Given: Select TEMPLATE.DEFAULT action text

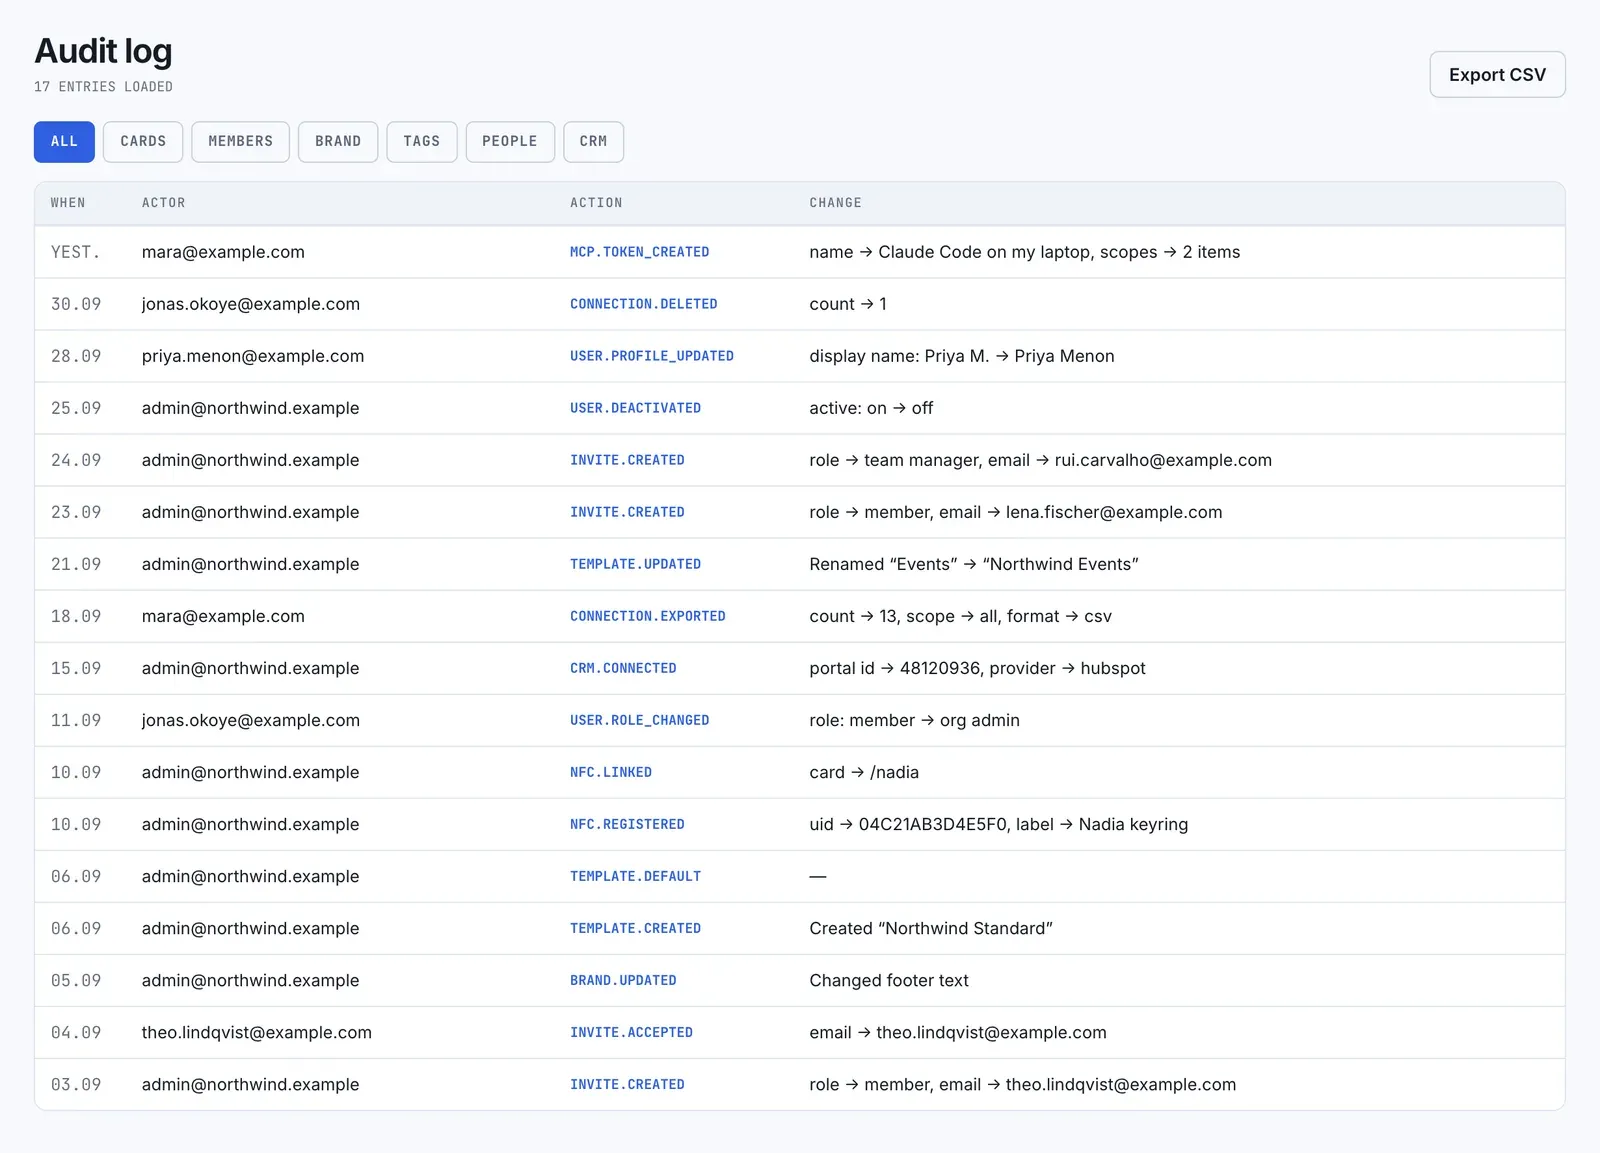Looking at the screenshot, I should point(635,876).
